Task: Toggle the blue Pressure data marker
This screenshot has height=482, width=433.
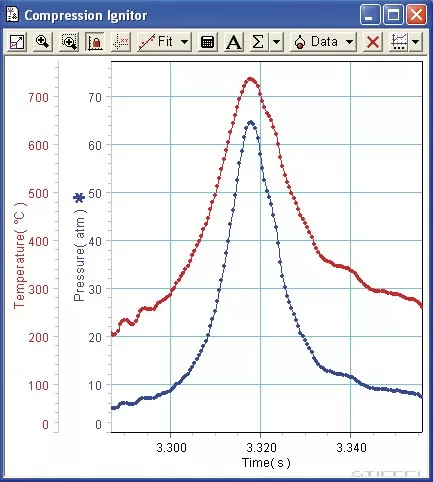Action: tap(79, 198)
